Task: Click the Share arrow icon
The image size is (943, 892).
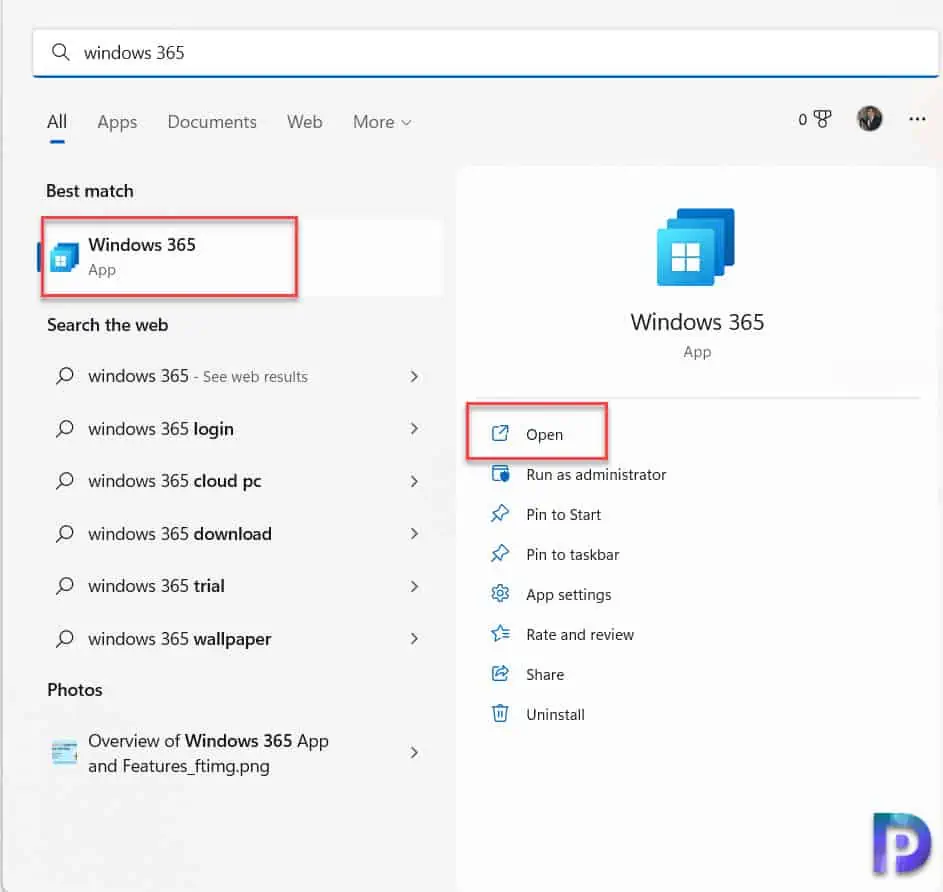Action: (500, 674)
